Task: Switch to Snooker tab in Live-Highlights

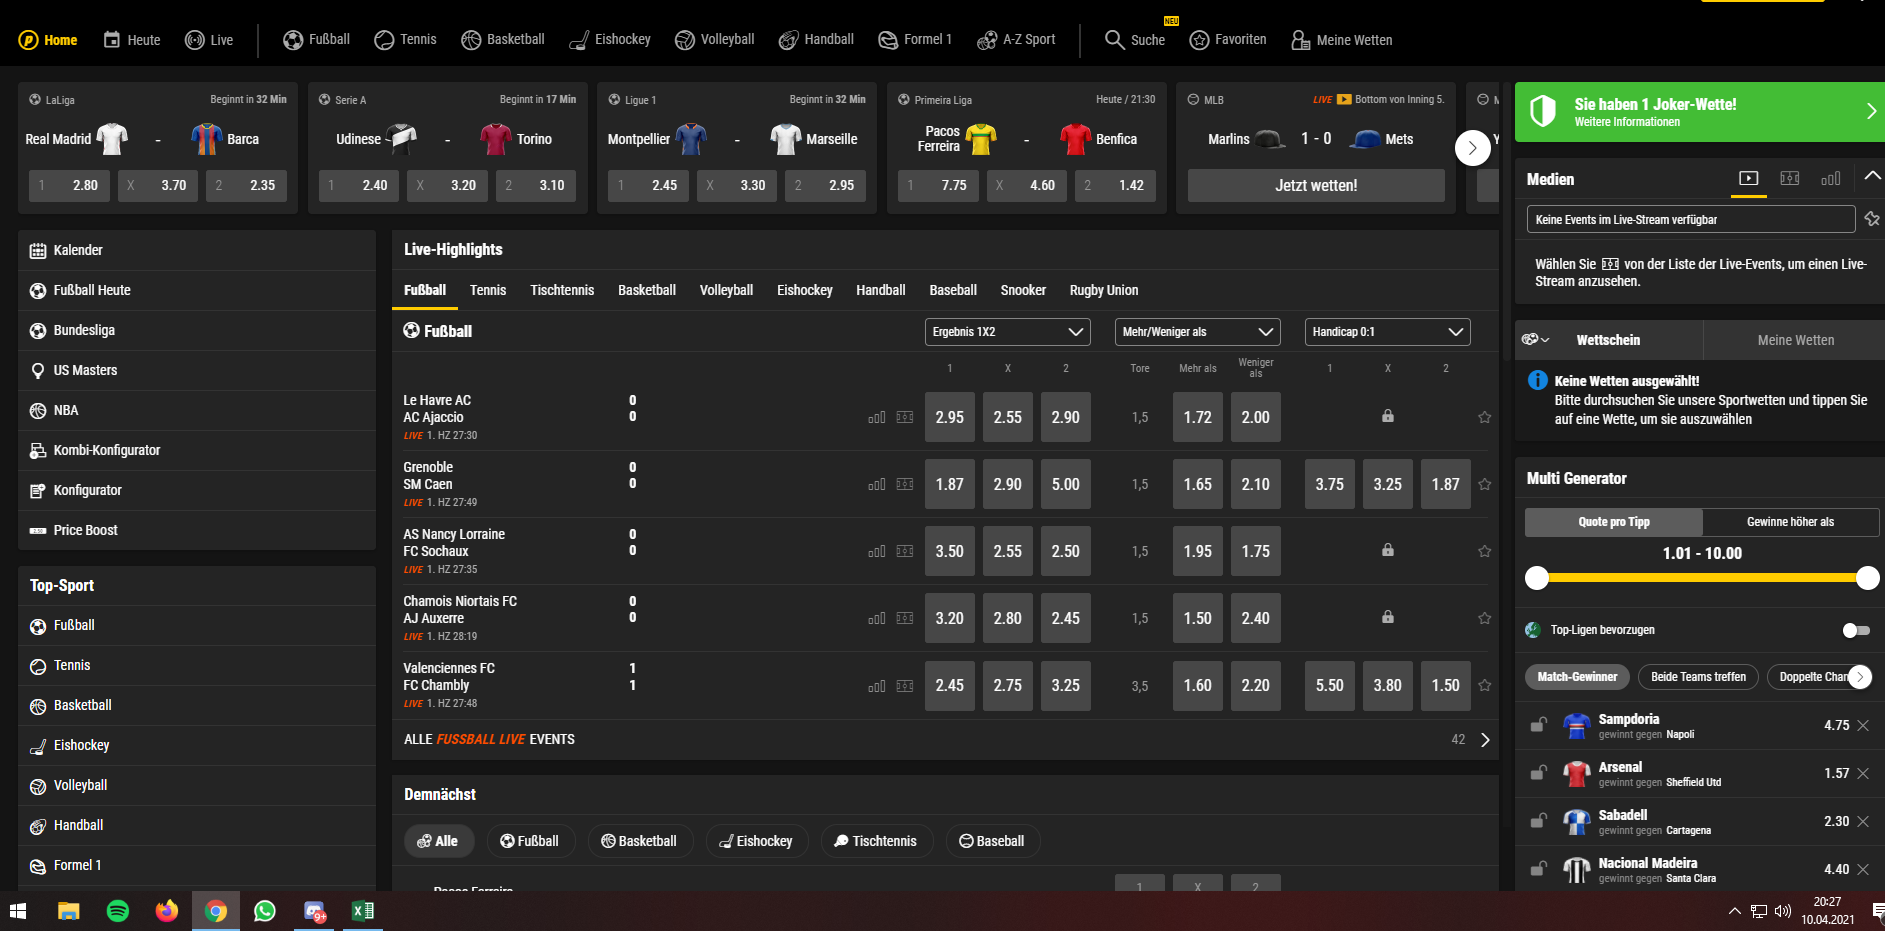Action: (1023, 290)
